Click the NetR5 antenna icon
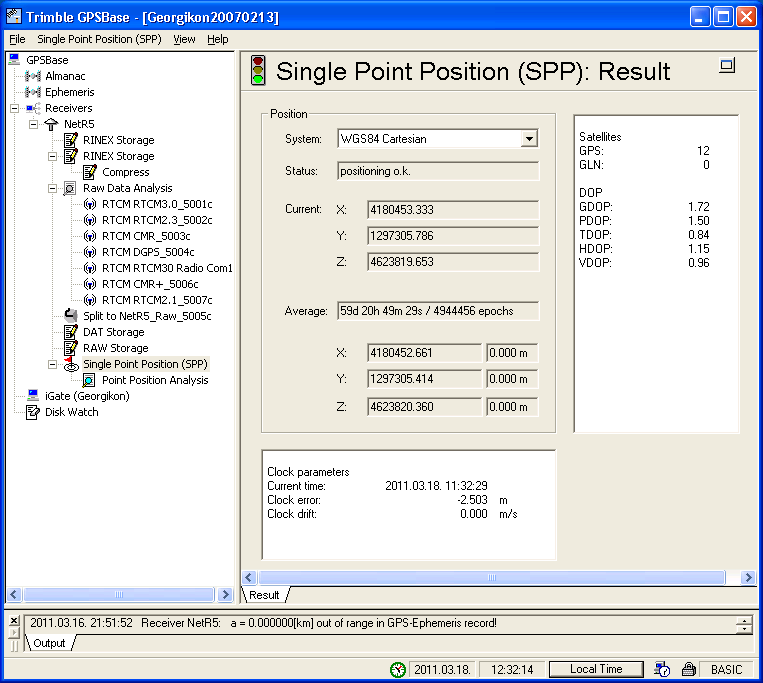The height and width of the screenshot is (683, 763). pos(51,124)
